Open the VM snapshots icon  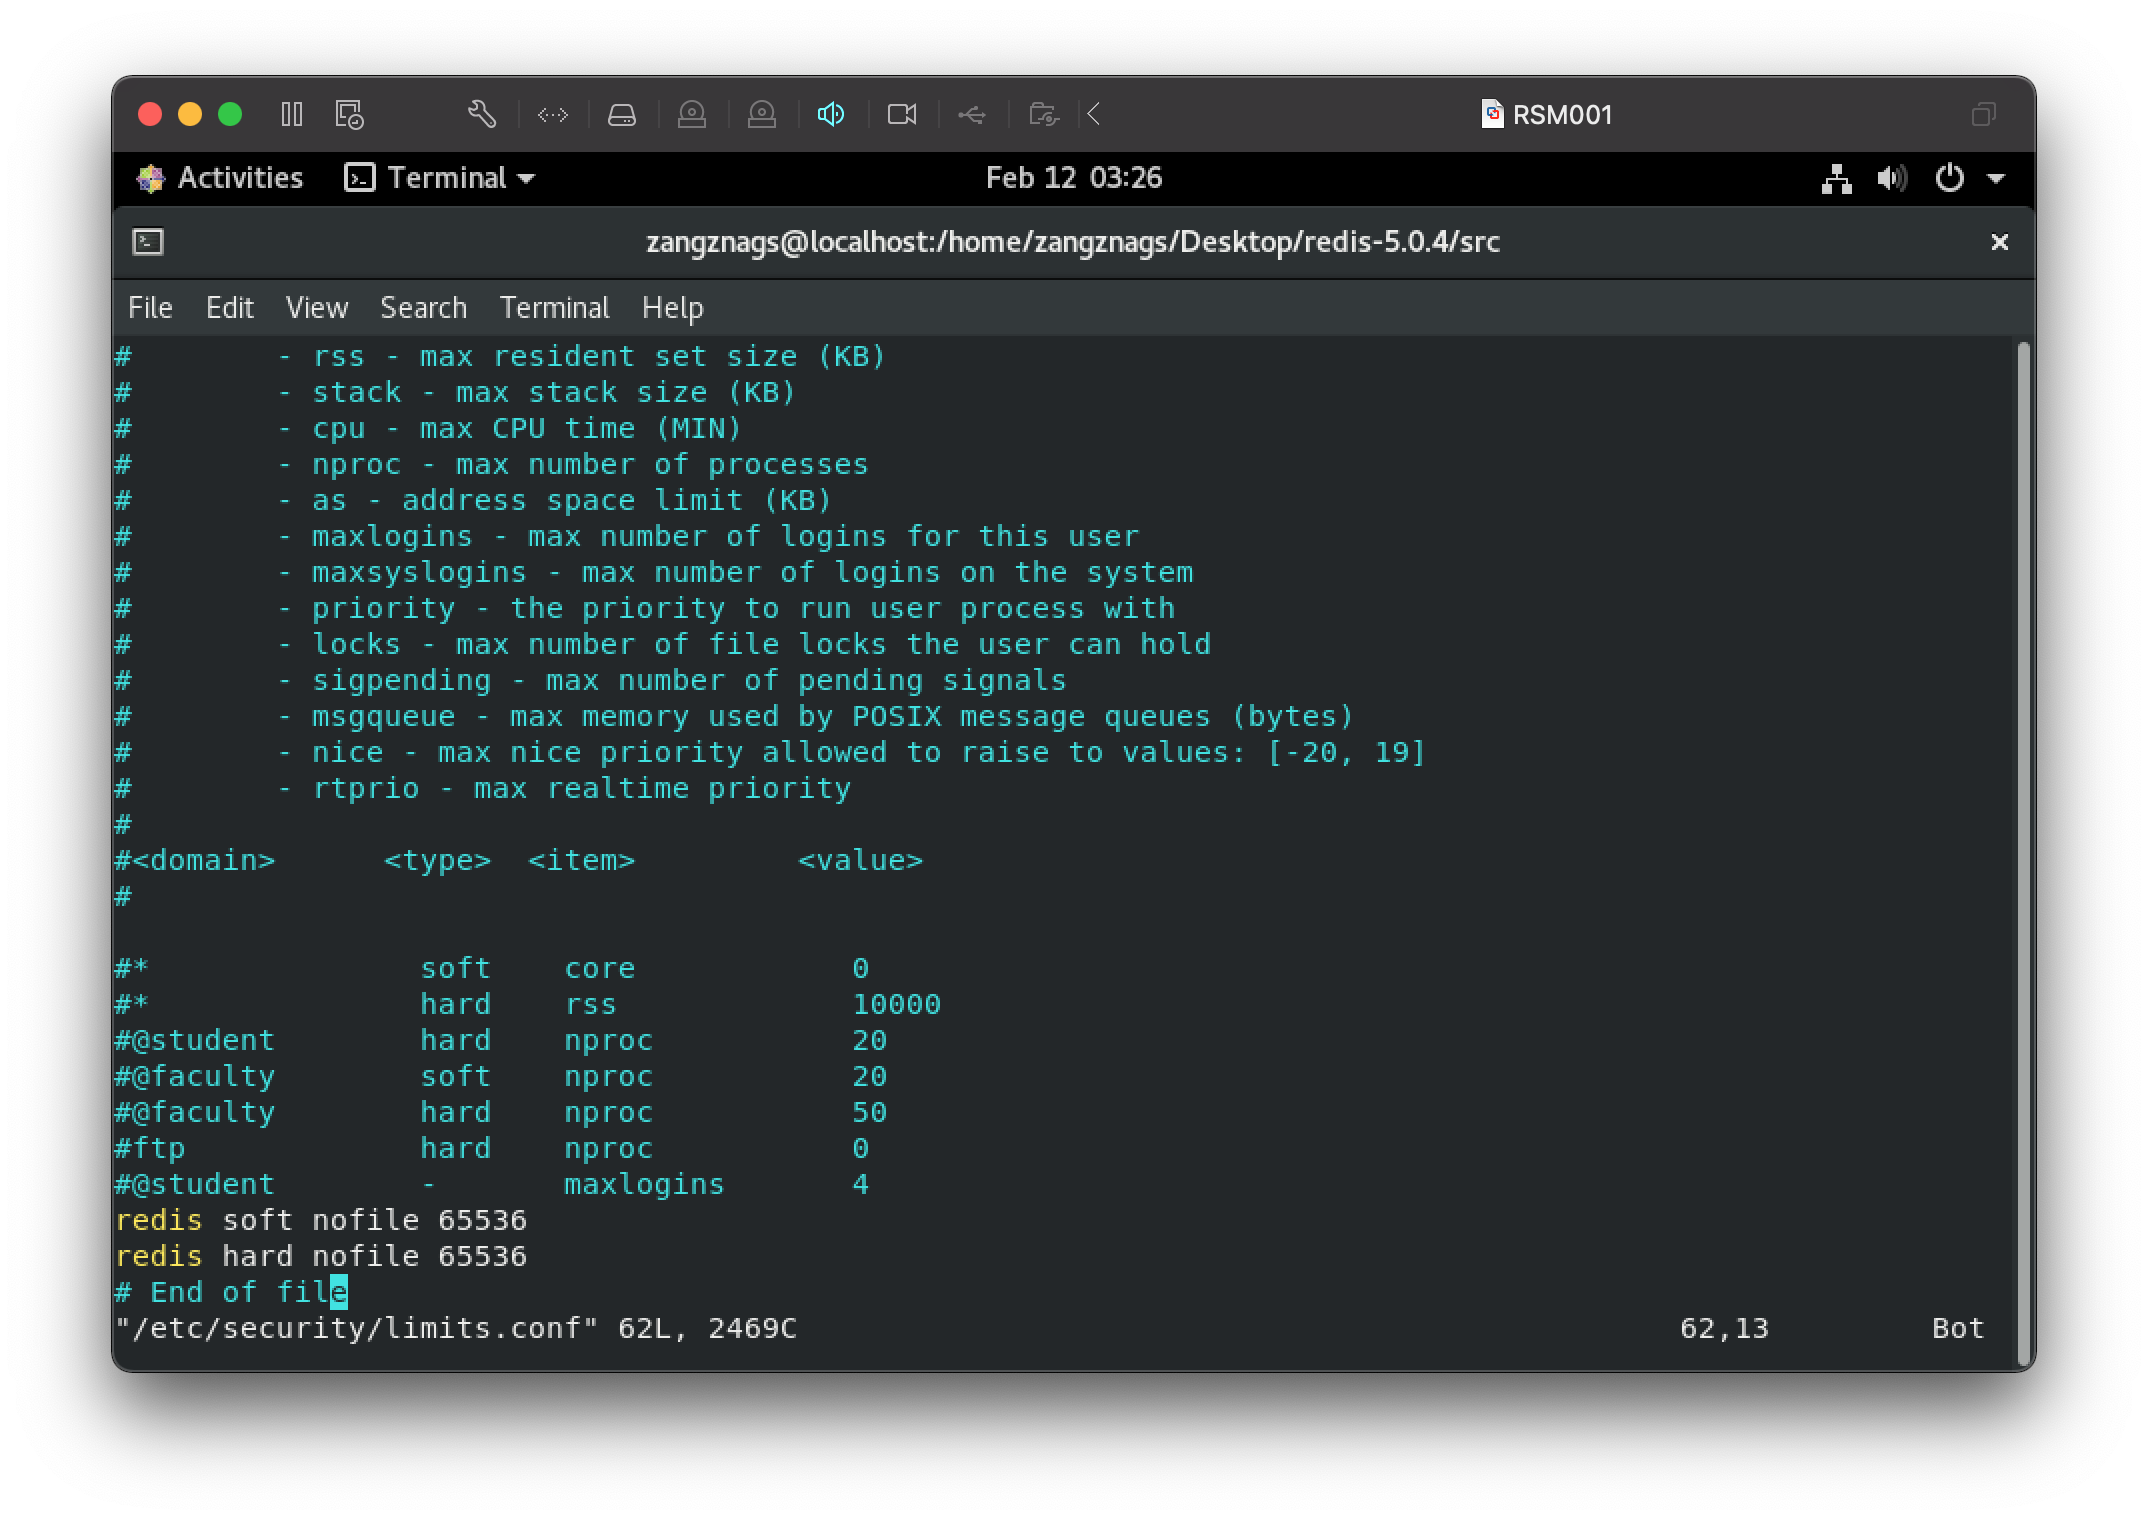click(x=349, y=114)
